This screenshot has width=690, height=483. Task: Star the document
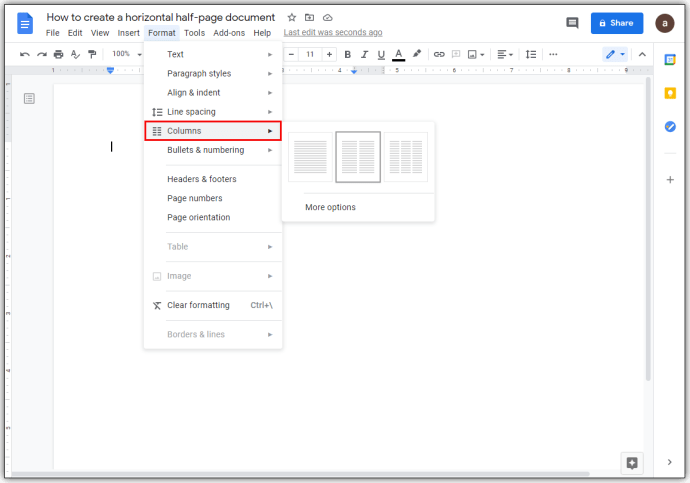[x=291, y=18]
